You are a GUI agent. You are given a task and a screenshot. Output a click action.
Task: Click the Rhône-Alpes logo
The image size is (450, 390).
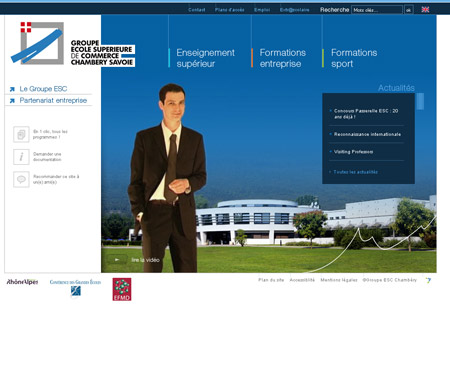(22, 282)
